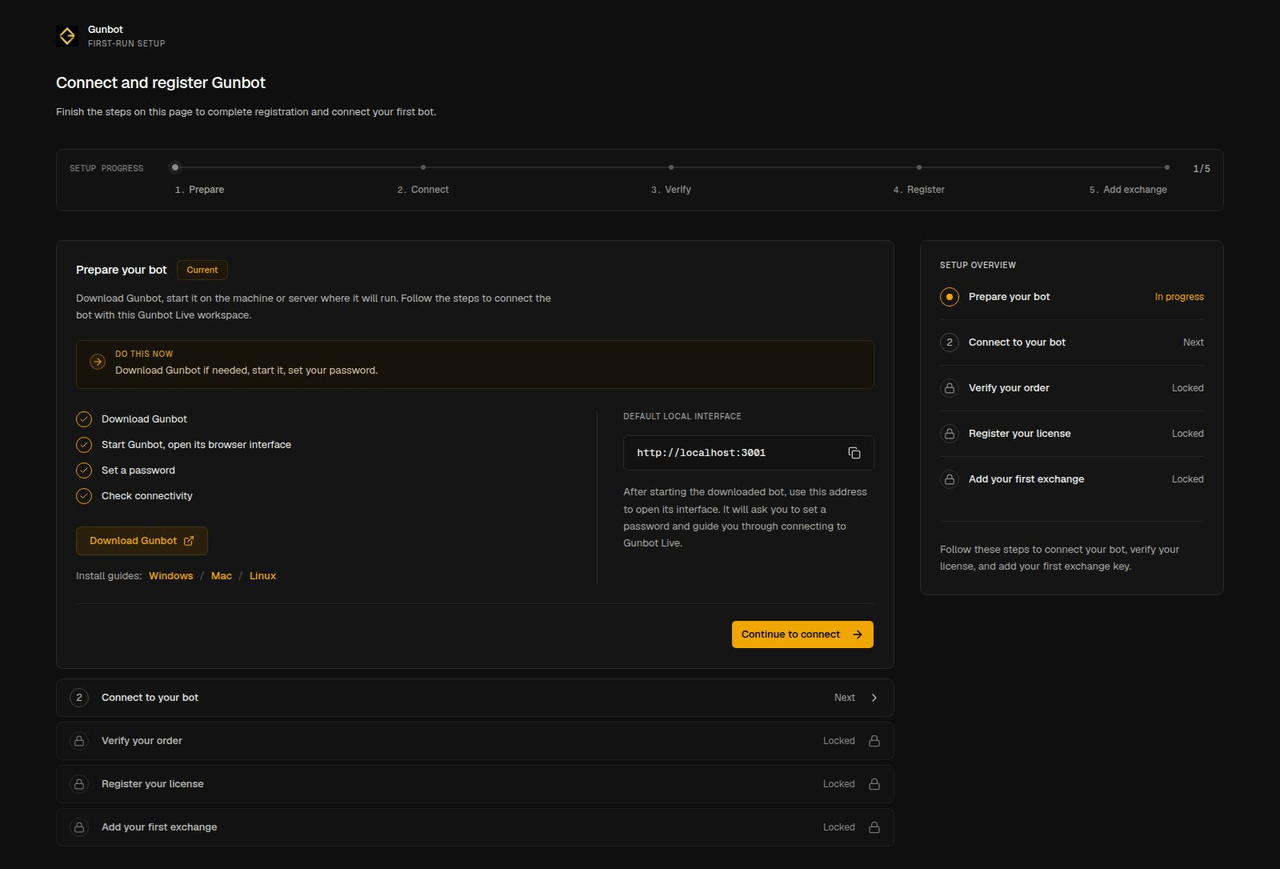Toggle the Set a password checkmark
Image resolution: width=1280 pixels, height=869 pixels.
84,470
